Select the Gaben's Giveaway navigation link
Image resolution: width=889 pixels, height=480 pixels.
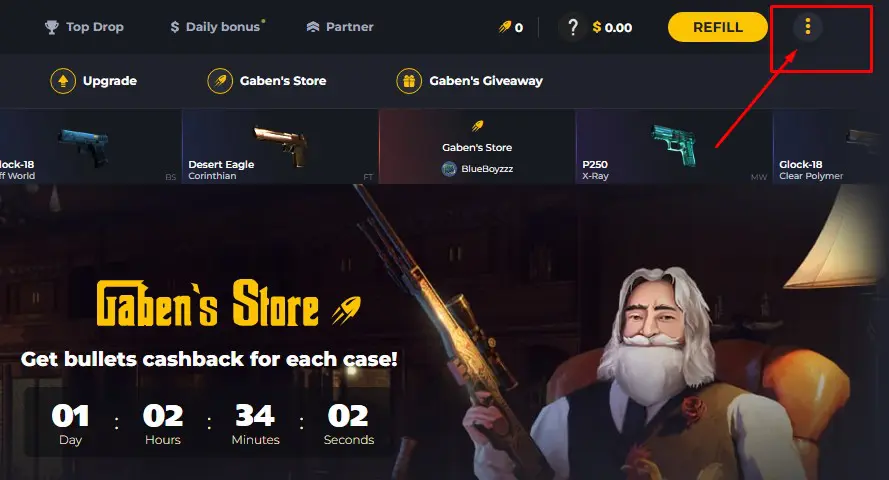(486, 81)
